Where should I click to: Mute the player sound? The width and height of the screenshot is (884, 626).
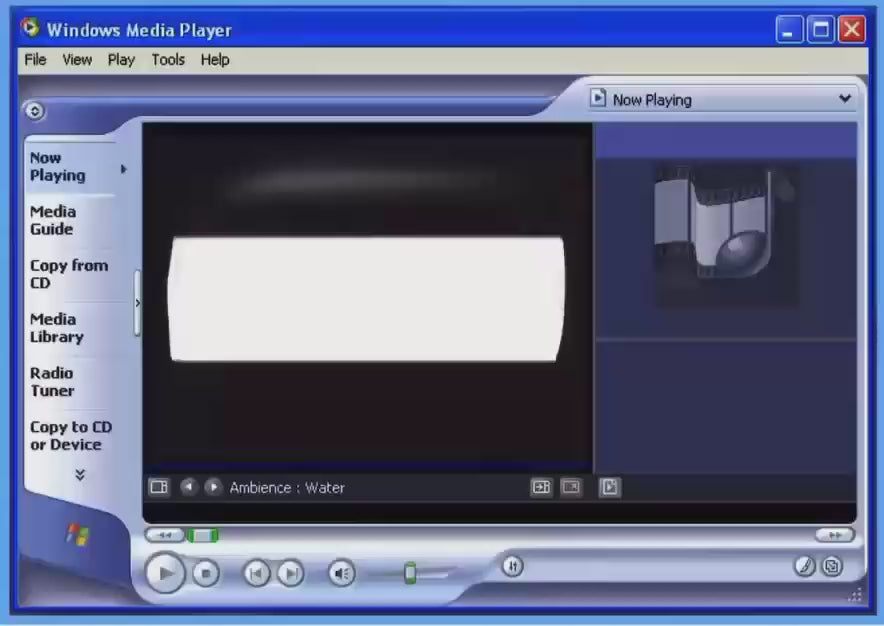(x=342, y=573)
